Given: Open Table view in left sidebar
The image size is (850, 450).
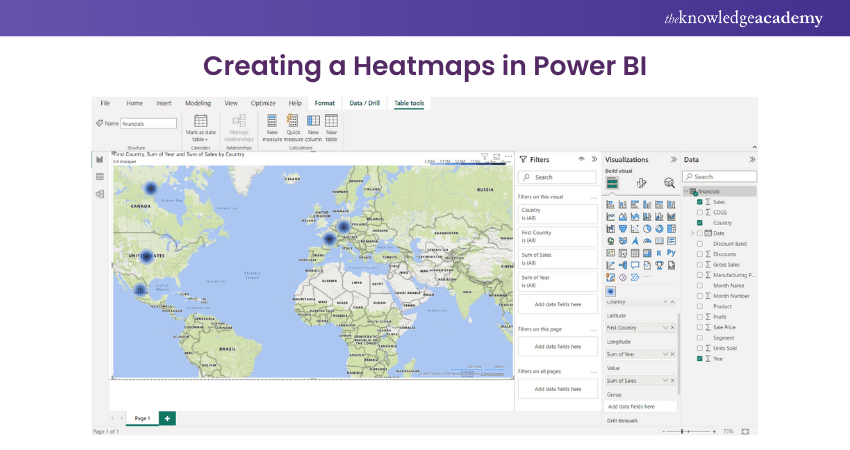Looking at the screenshot, I should tap(100, 177).
